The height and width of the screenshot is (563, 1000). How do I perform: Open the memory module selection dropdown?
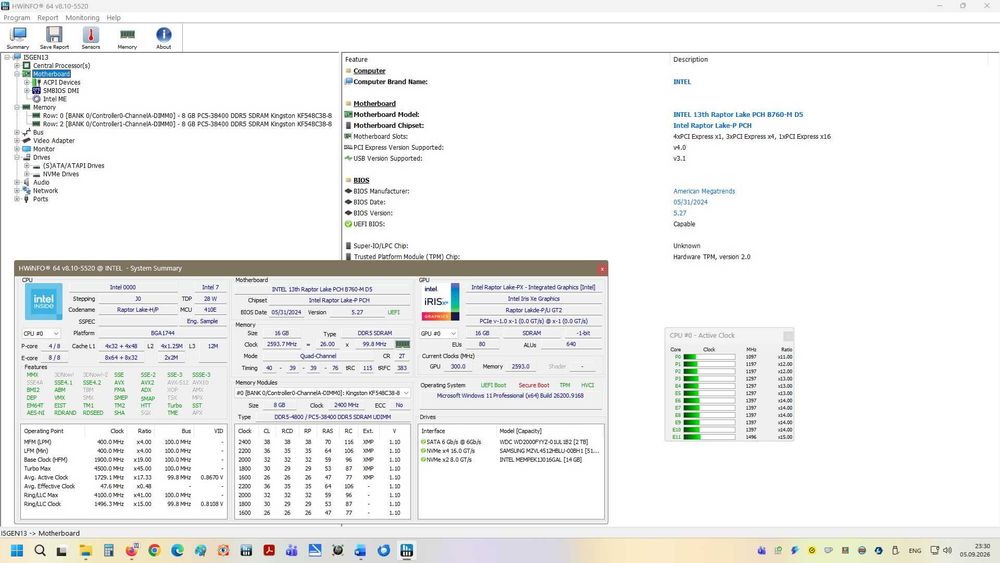click(322, 393)
